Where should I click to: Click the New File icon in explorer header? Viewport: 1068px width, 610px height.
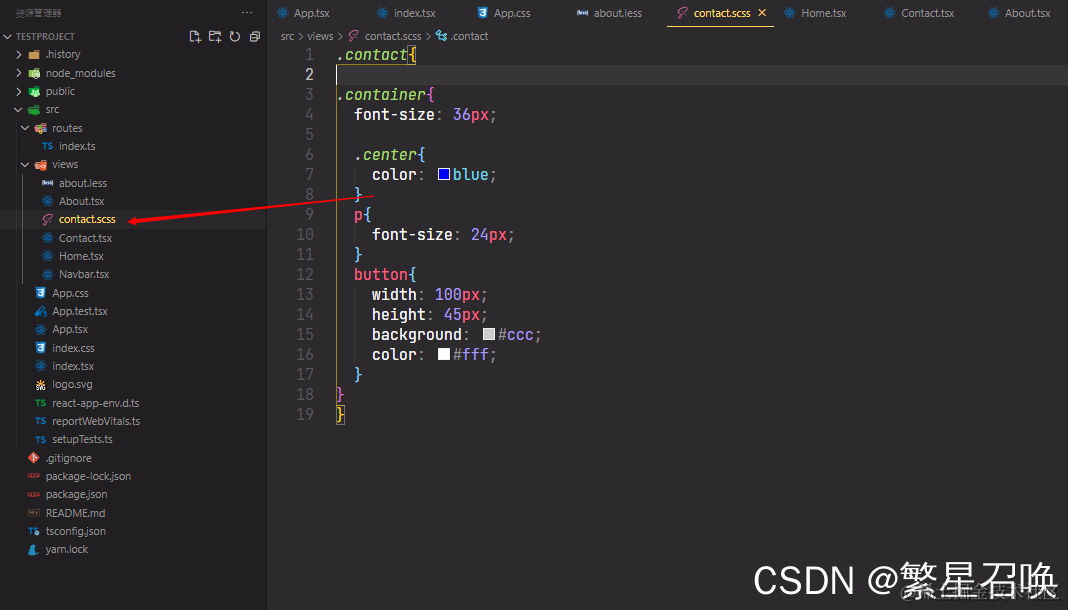[195, 37]
